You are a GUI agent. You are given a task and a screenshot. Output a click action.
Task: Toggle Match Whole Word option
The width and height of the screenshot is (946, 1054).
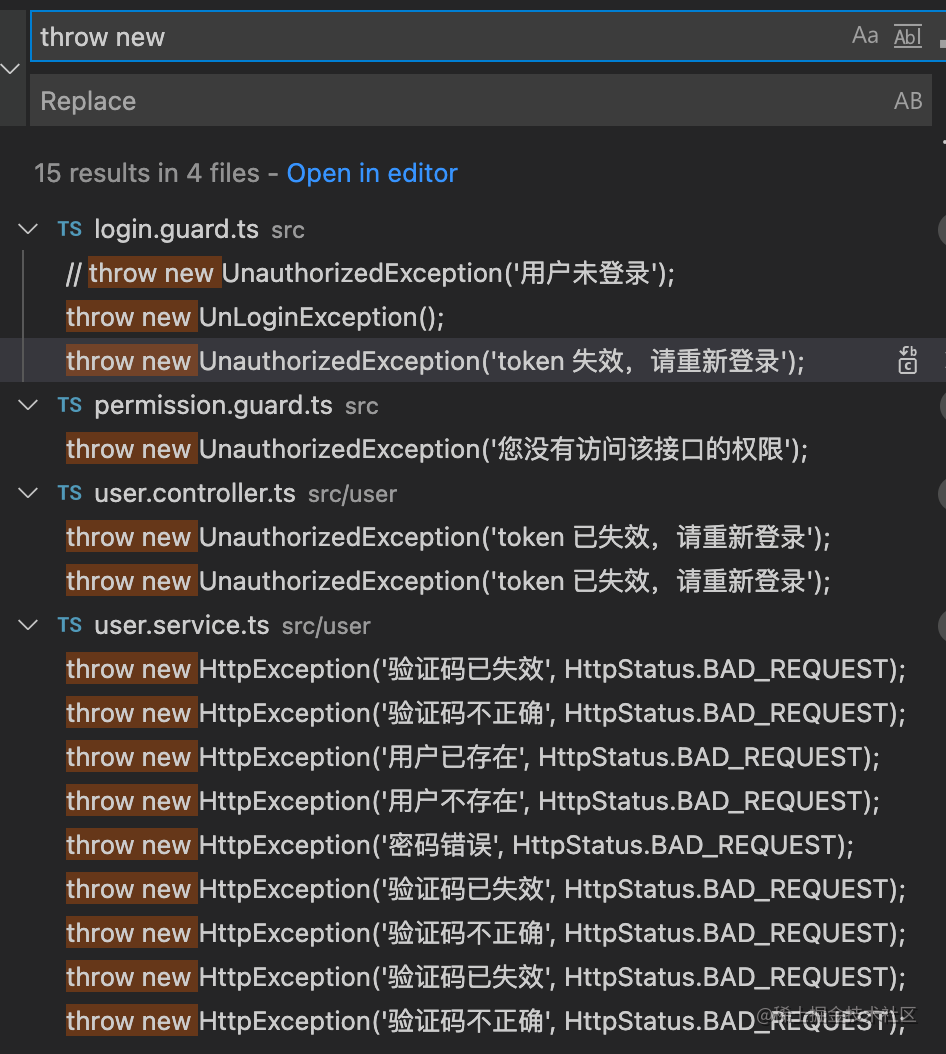(x=907, y=37)
